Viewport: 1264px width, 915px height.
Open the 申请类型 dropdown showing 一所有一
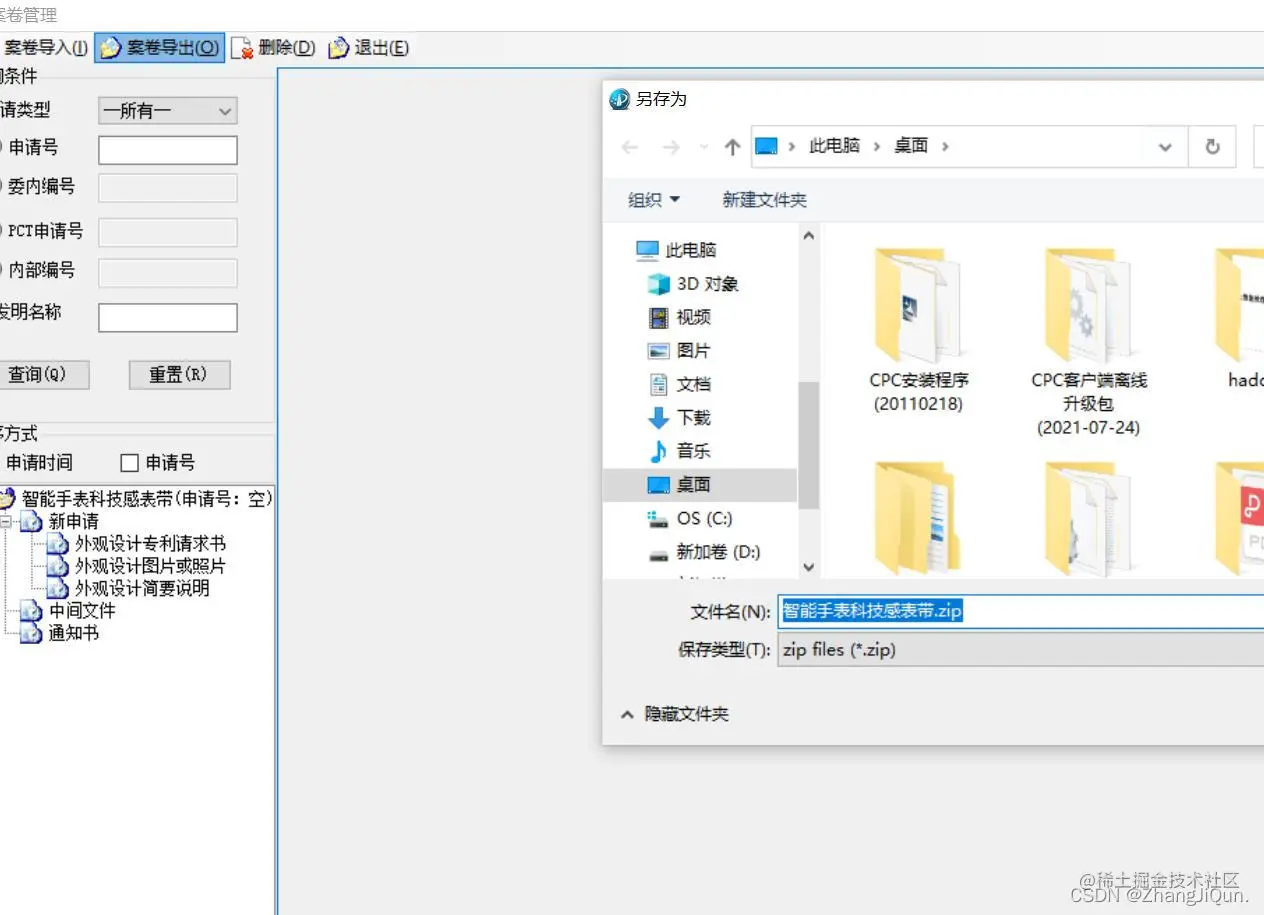167,111
